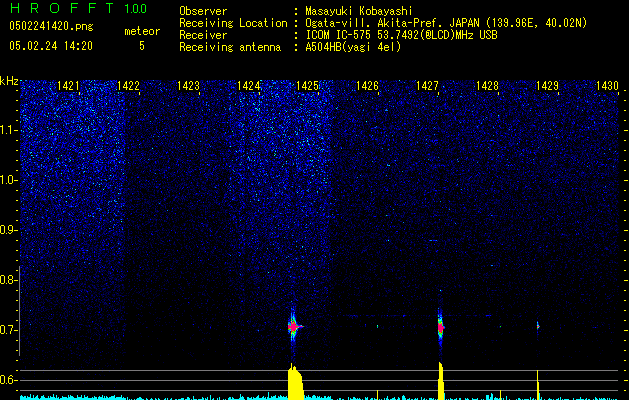The image size is (629, 400).
Task: Click the yellow intensity peak after 1427
Action: coord(441,381)
